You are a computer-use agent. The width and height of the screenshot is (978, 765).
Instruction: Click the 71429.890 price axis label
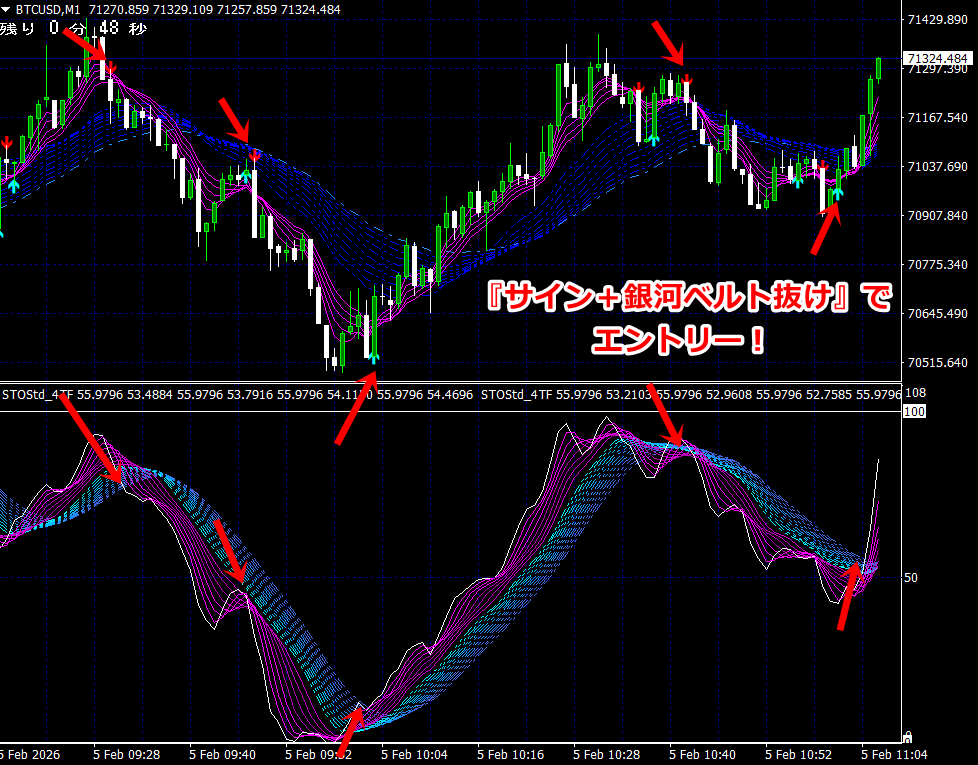tap(937, 20)
